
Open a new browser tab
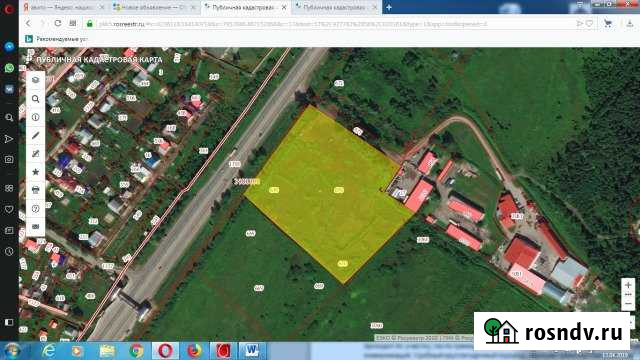pyautogui.click(x=389, y=7)
